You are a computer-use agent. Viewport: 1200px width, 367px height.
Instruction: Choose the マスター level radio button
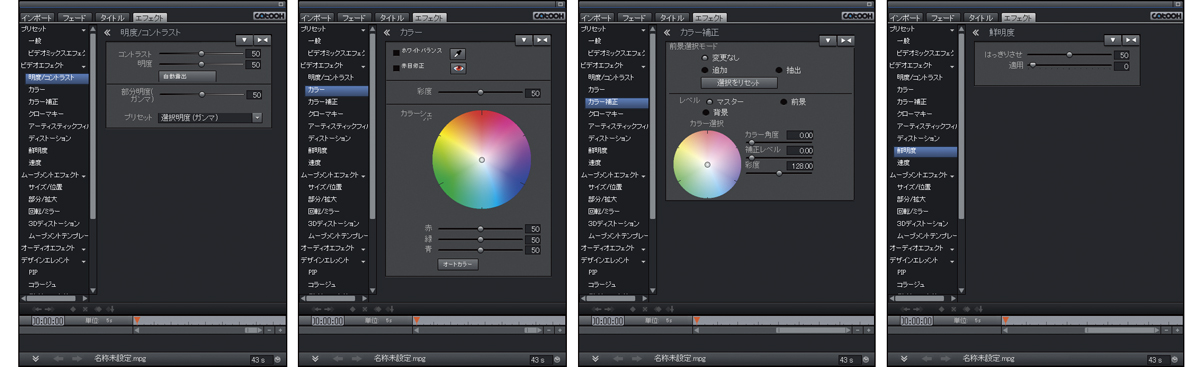[x=709, y=101]
